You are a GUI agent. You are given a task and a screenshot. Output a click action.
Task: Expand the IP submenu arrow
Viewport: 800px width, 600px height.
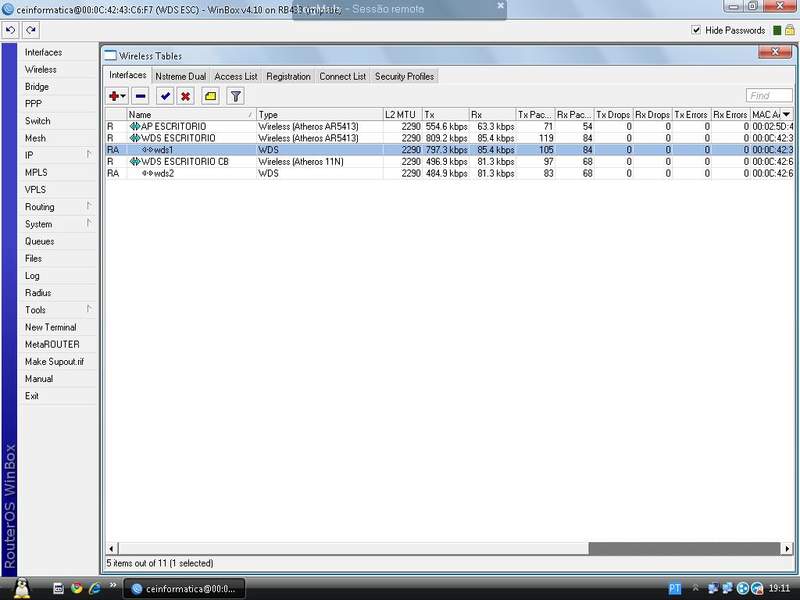point(89,155)
